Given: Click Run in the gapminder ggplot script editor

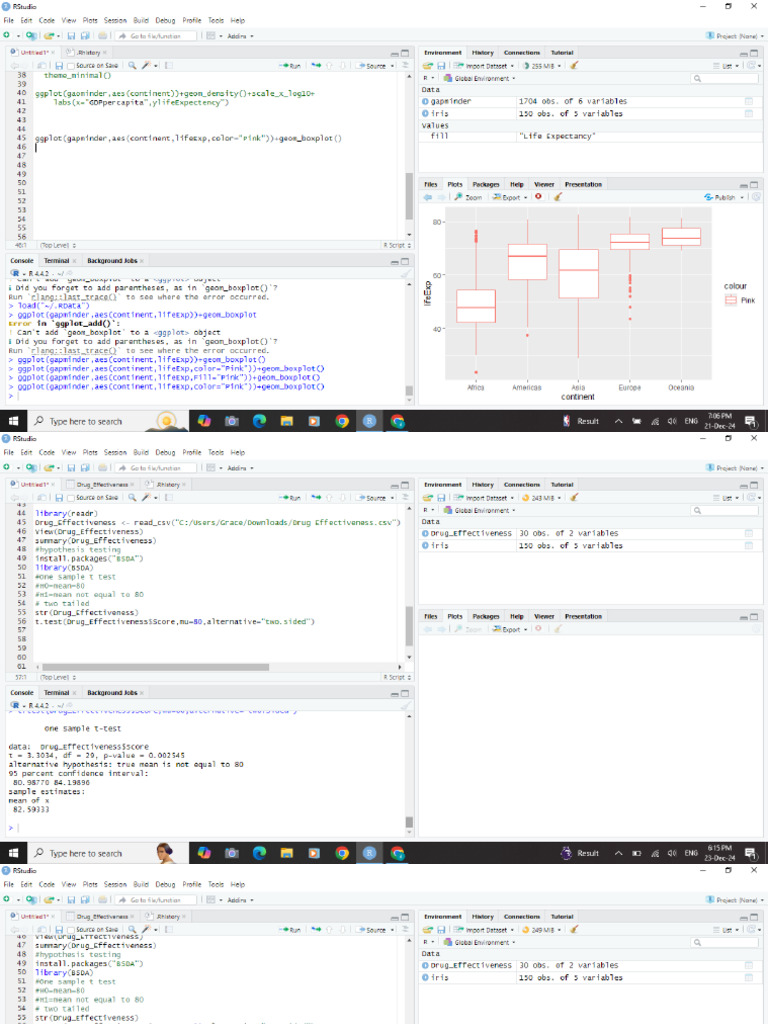Looking at the screenshot, I should pyautogui.click(x=292, y=65).
